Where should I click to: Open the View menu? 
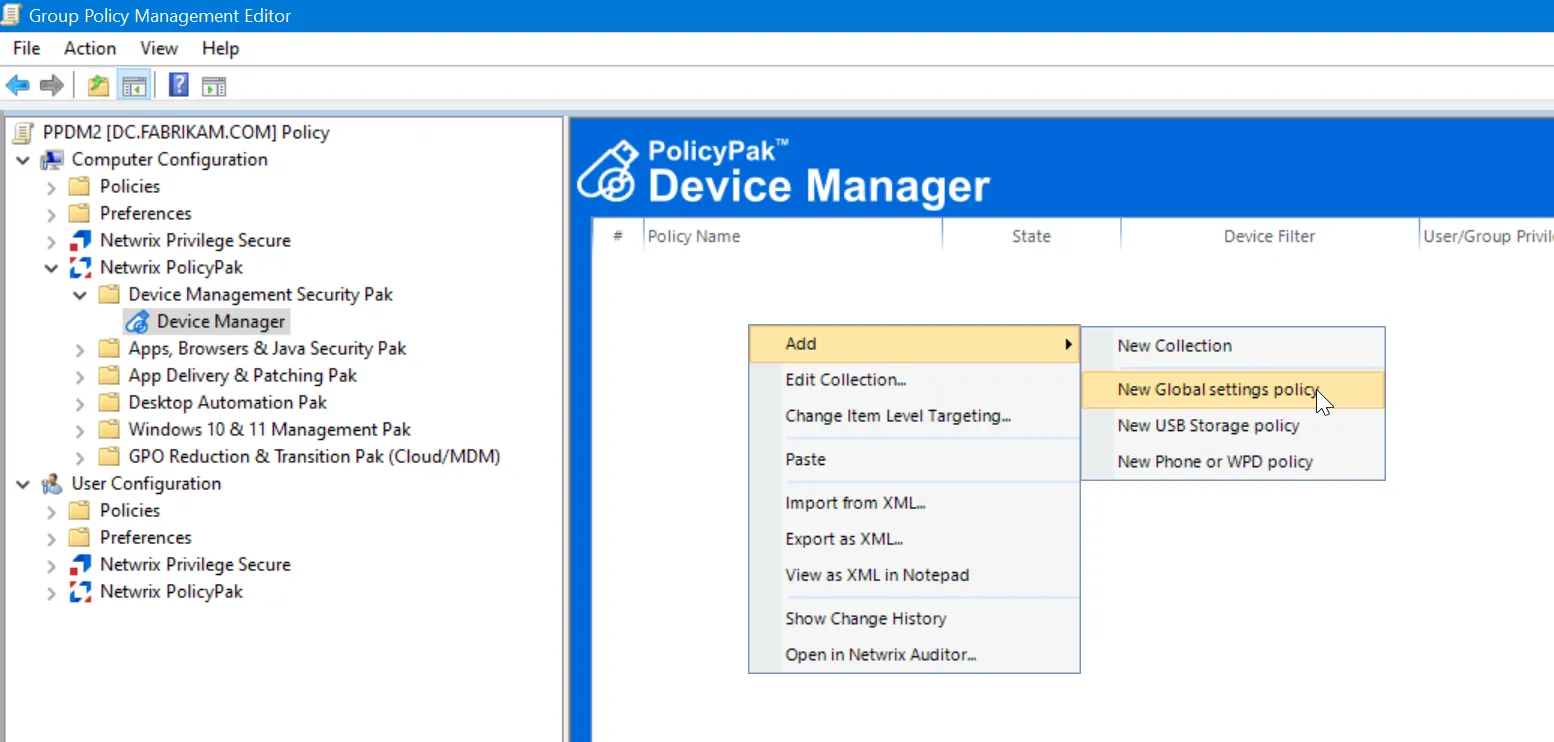click(x=159, y=48)
